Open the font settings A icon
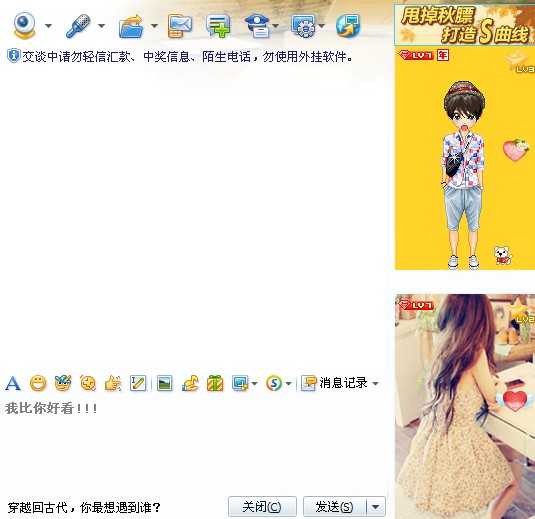The width and height of the screenshot is (535, 519). tap(13, 383)
